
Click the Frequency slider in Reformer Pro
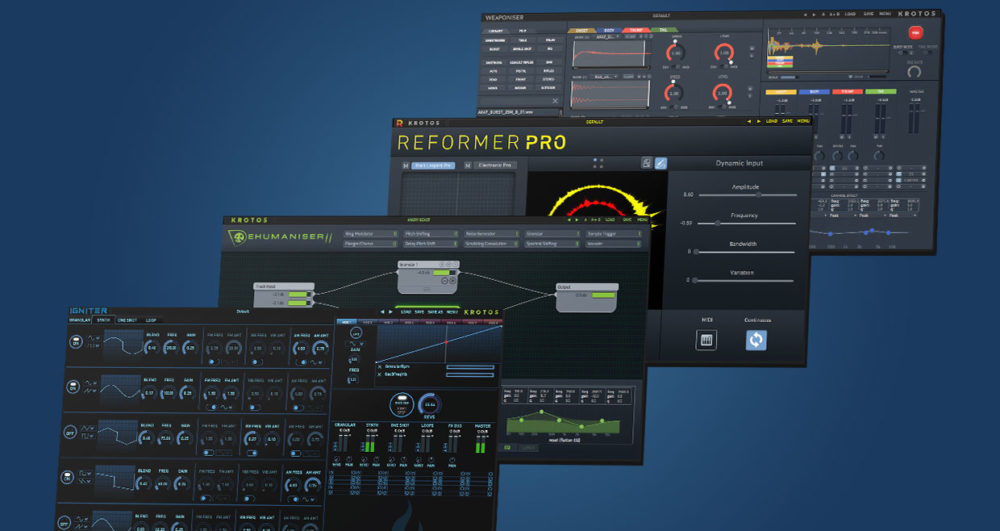(746, 223)
